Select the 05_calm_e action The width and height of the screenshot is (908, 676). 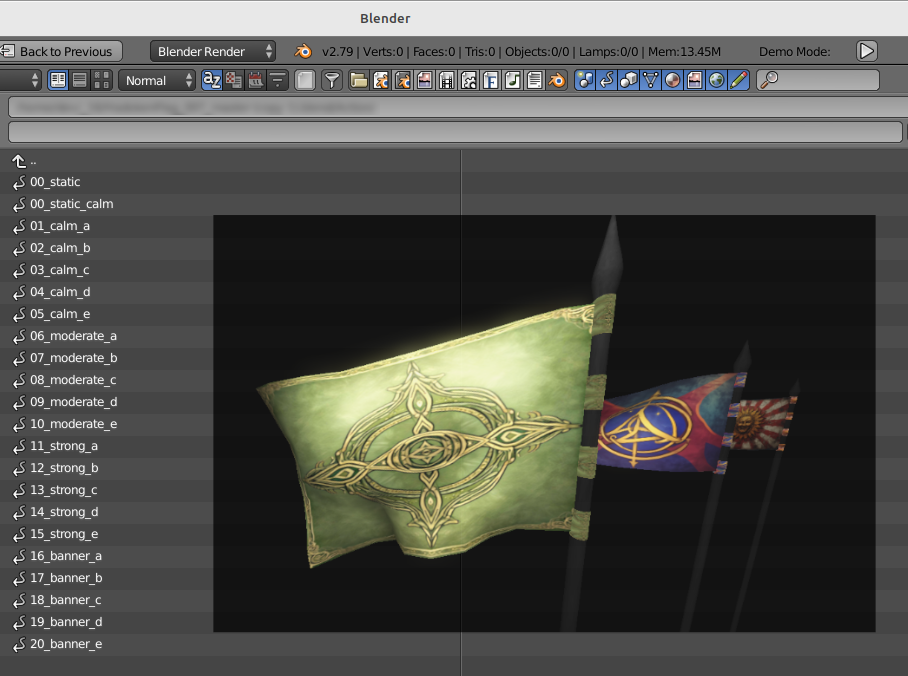[60, 314]
